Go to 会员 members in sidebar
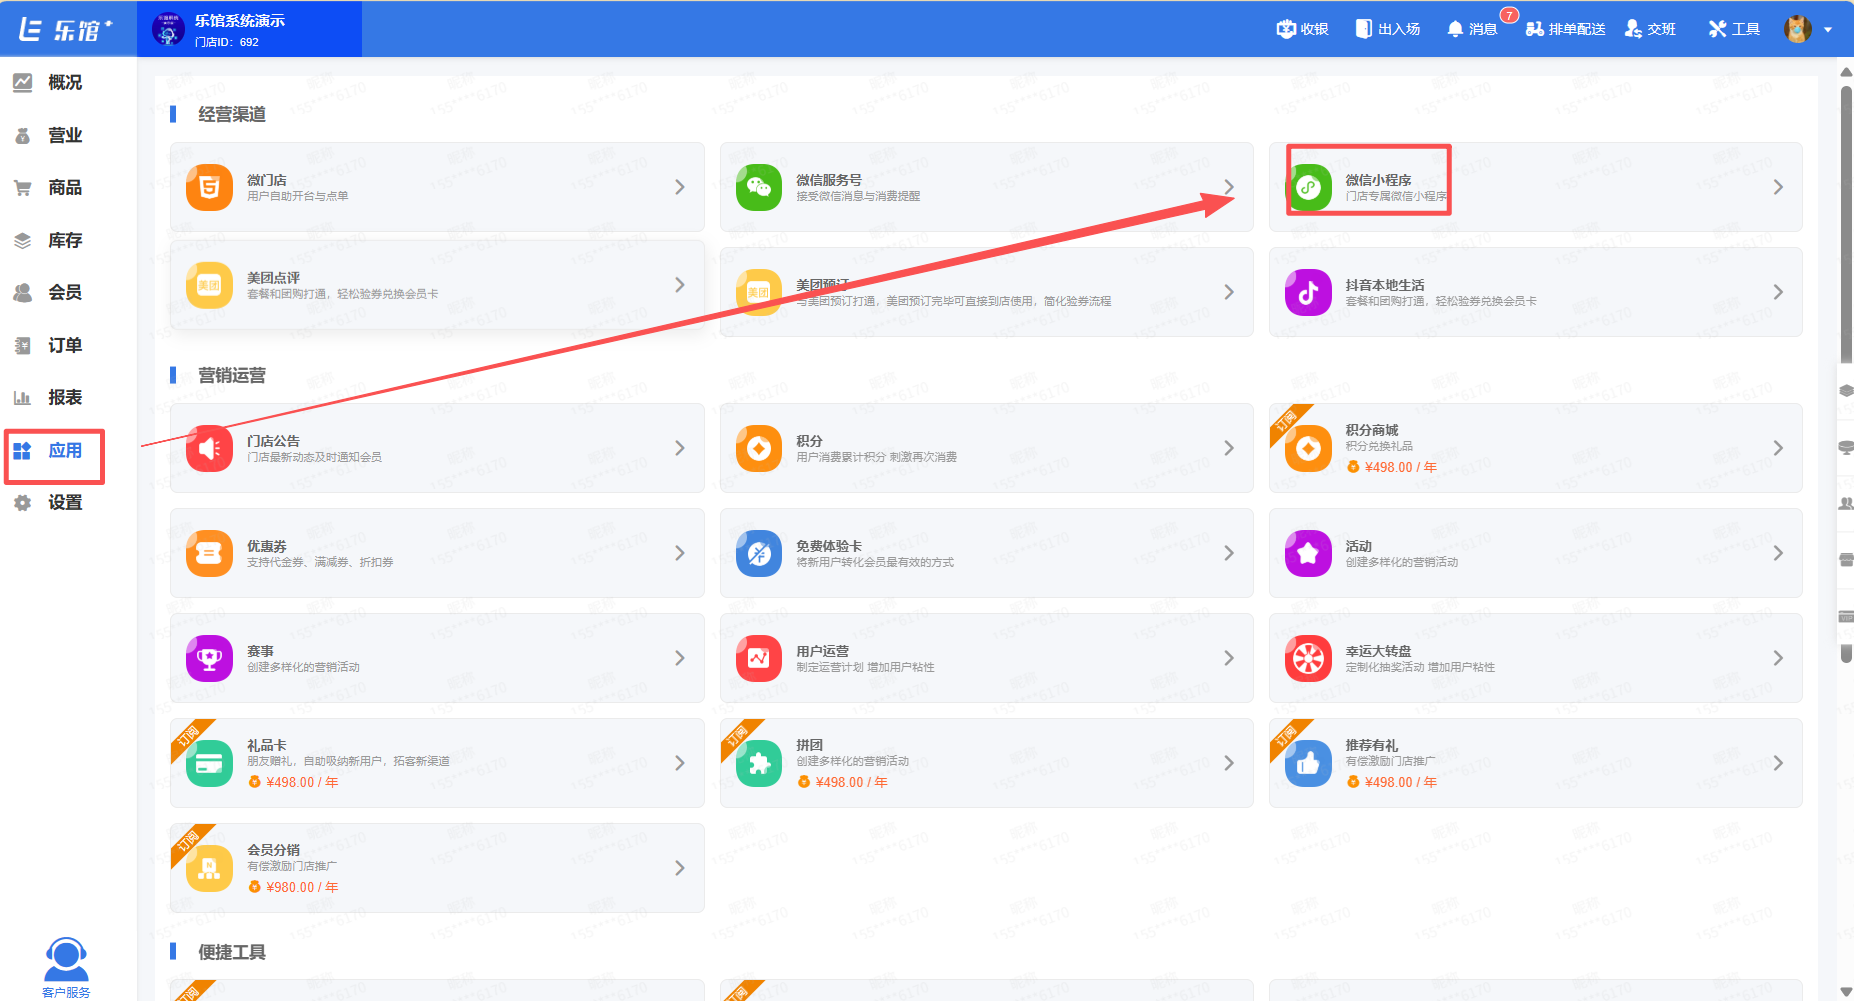1854x1001 pixels. point(48,293)
